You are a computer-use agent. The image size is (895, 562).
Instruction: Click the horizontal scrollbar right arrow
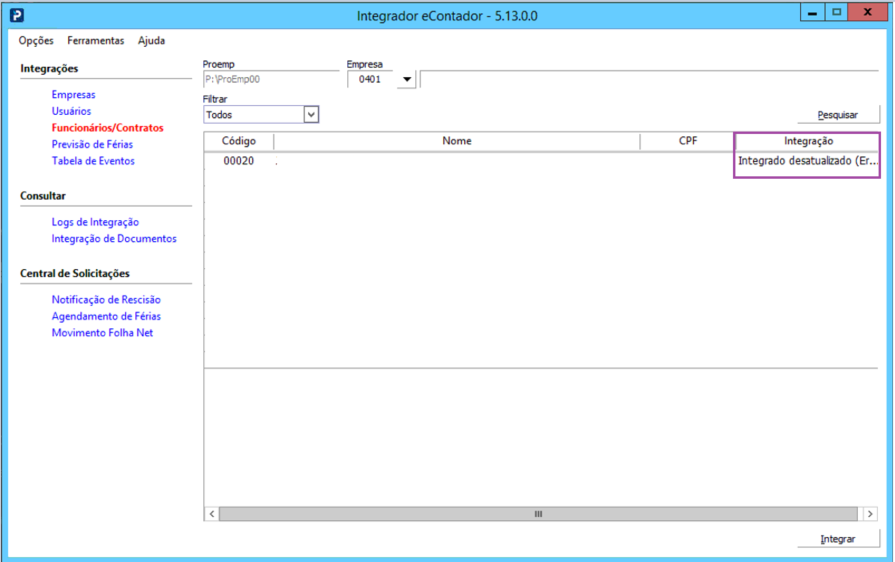coord(870,514)
